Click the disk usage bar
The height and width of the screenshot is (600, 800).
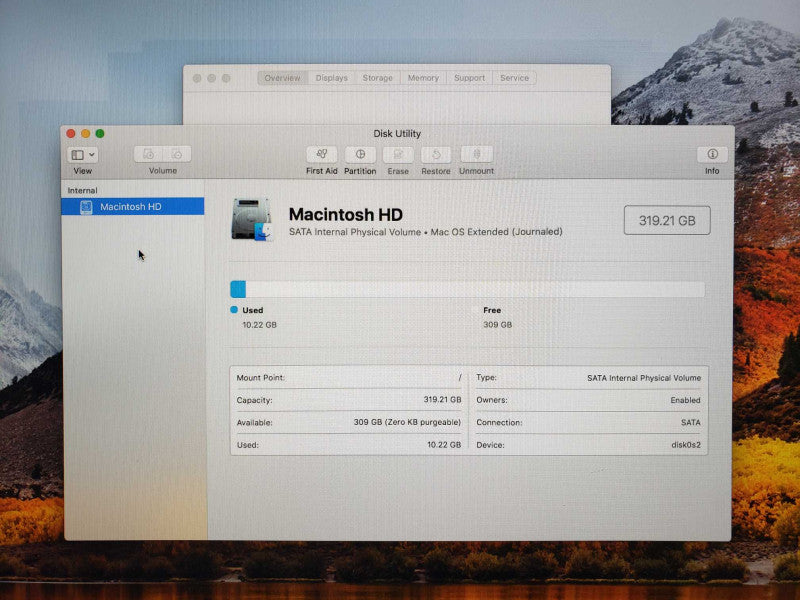tap(467, 289)
